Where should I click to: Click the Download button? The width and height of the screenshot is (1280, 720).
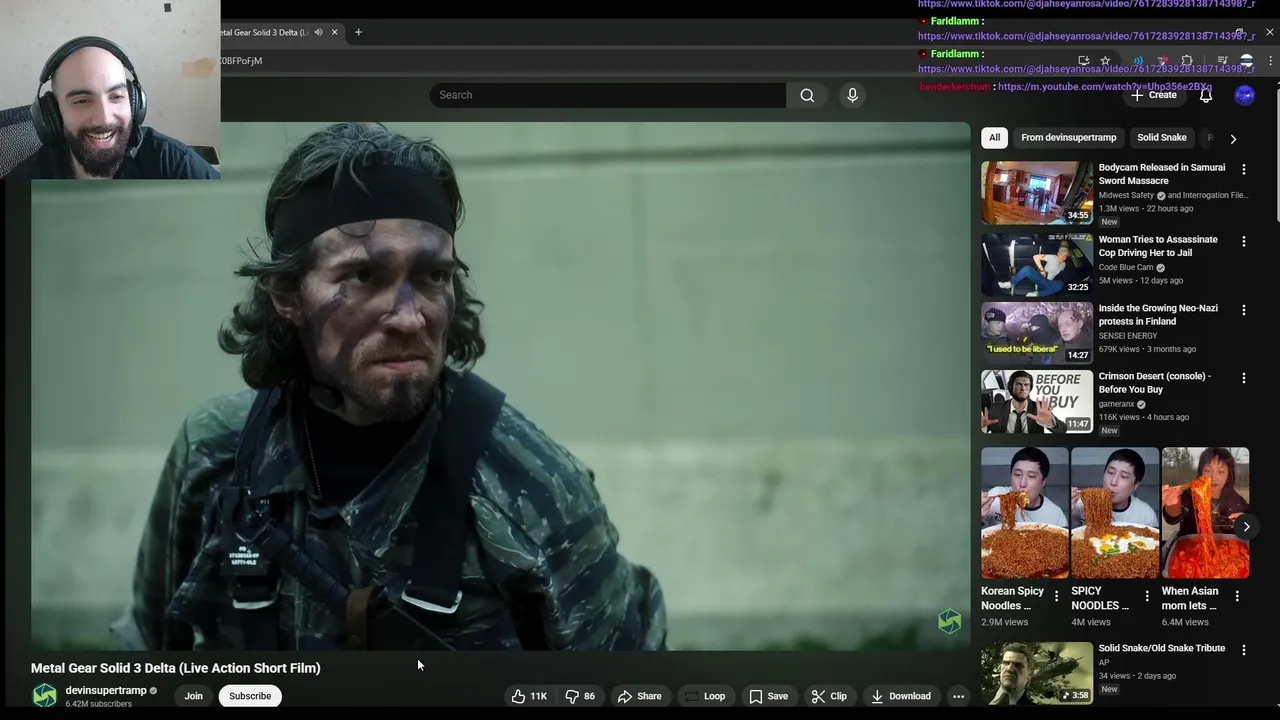pos(901,696)
